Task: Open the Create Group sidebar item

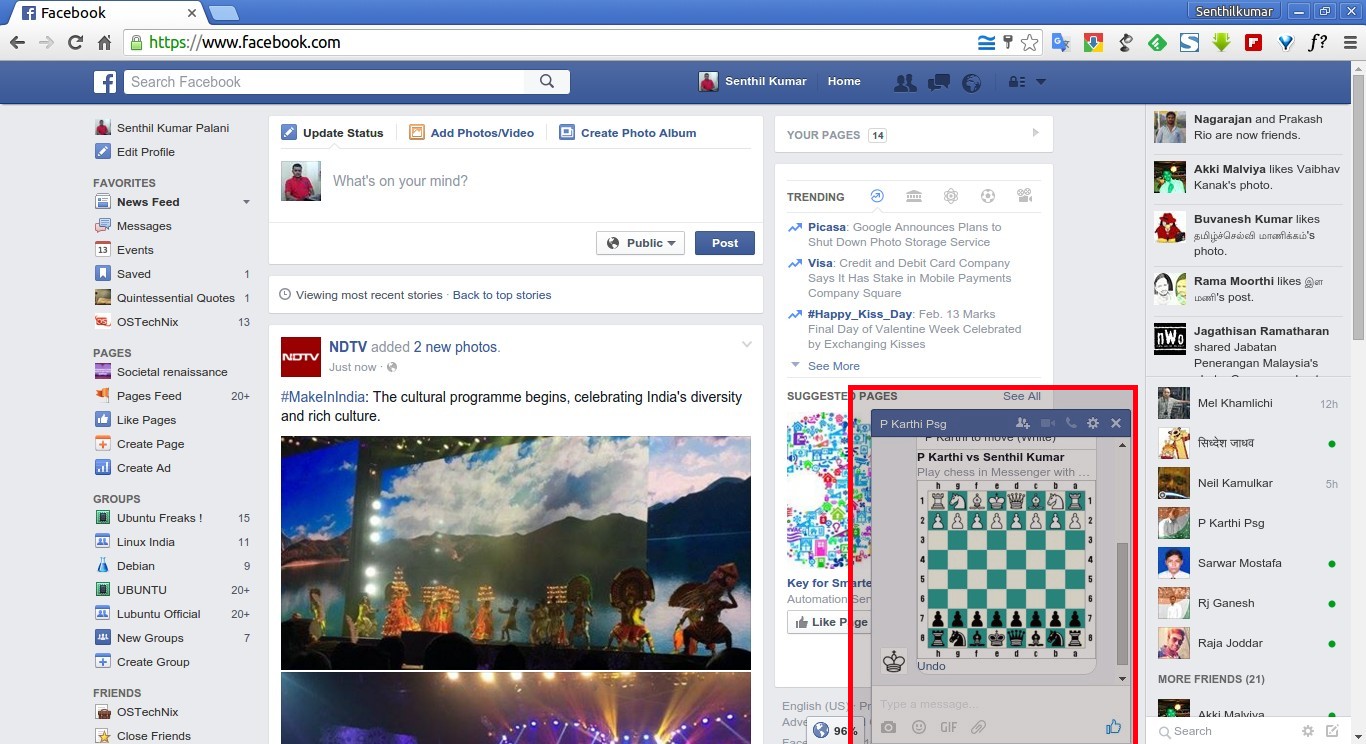Action: click(153, 662)
